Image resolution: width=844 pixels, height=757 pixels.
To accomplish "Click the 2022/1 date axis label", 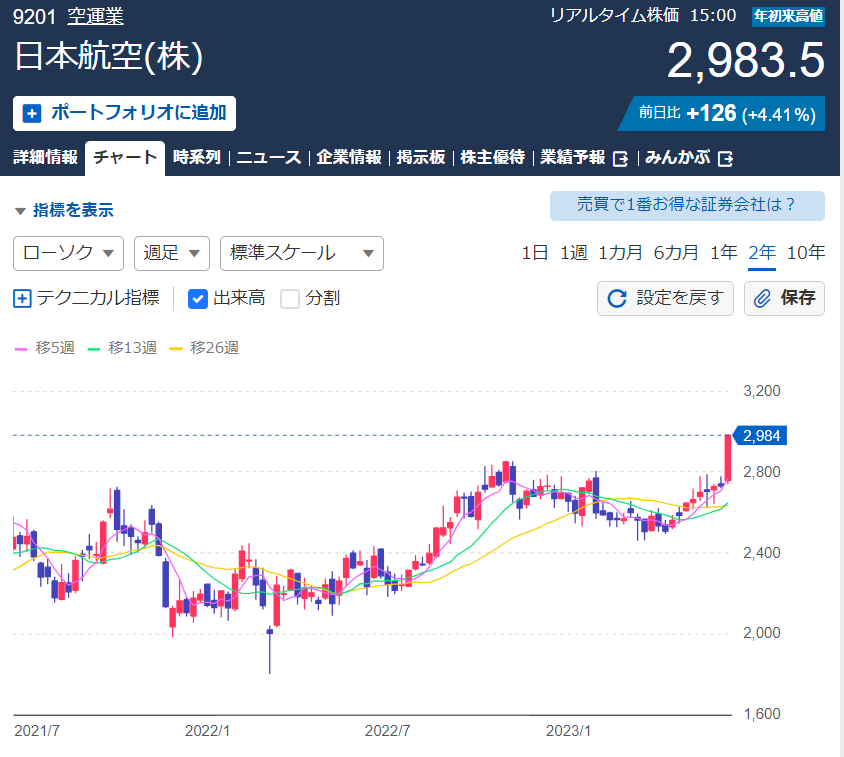I will [207, 731].
